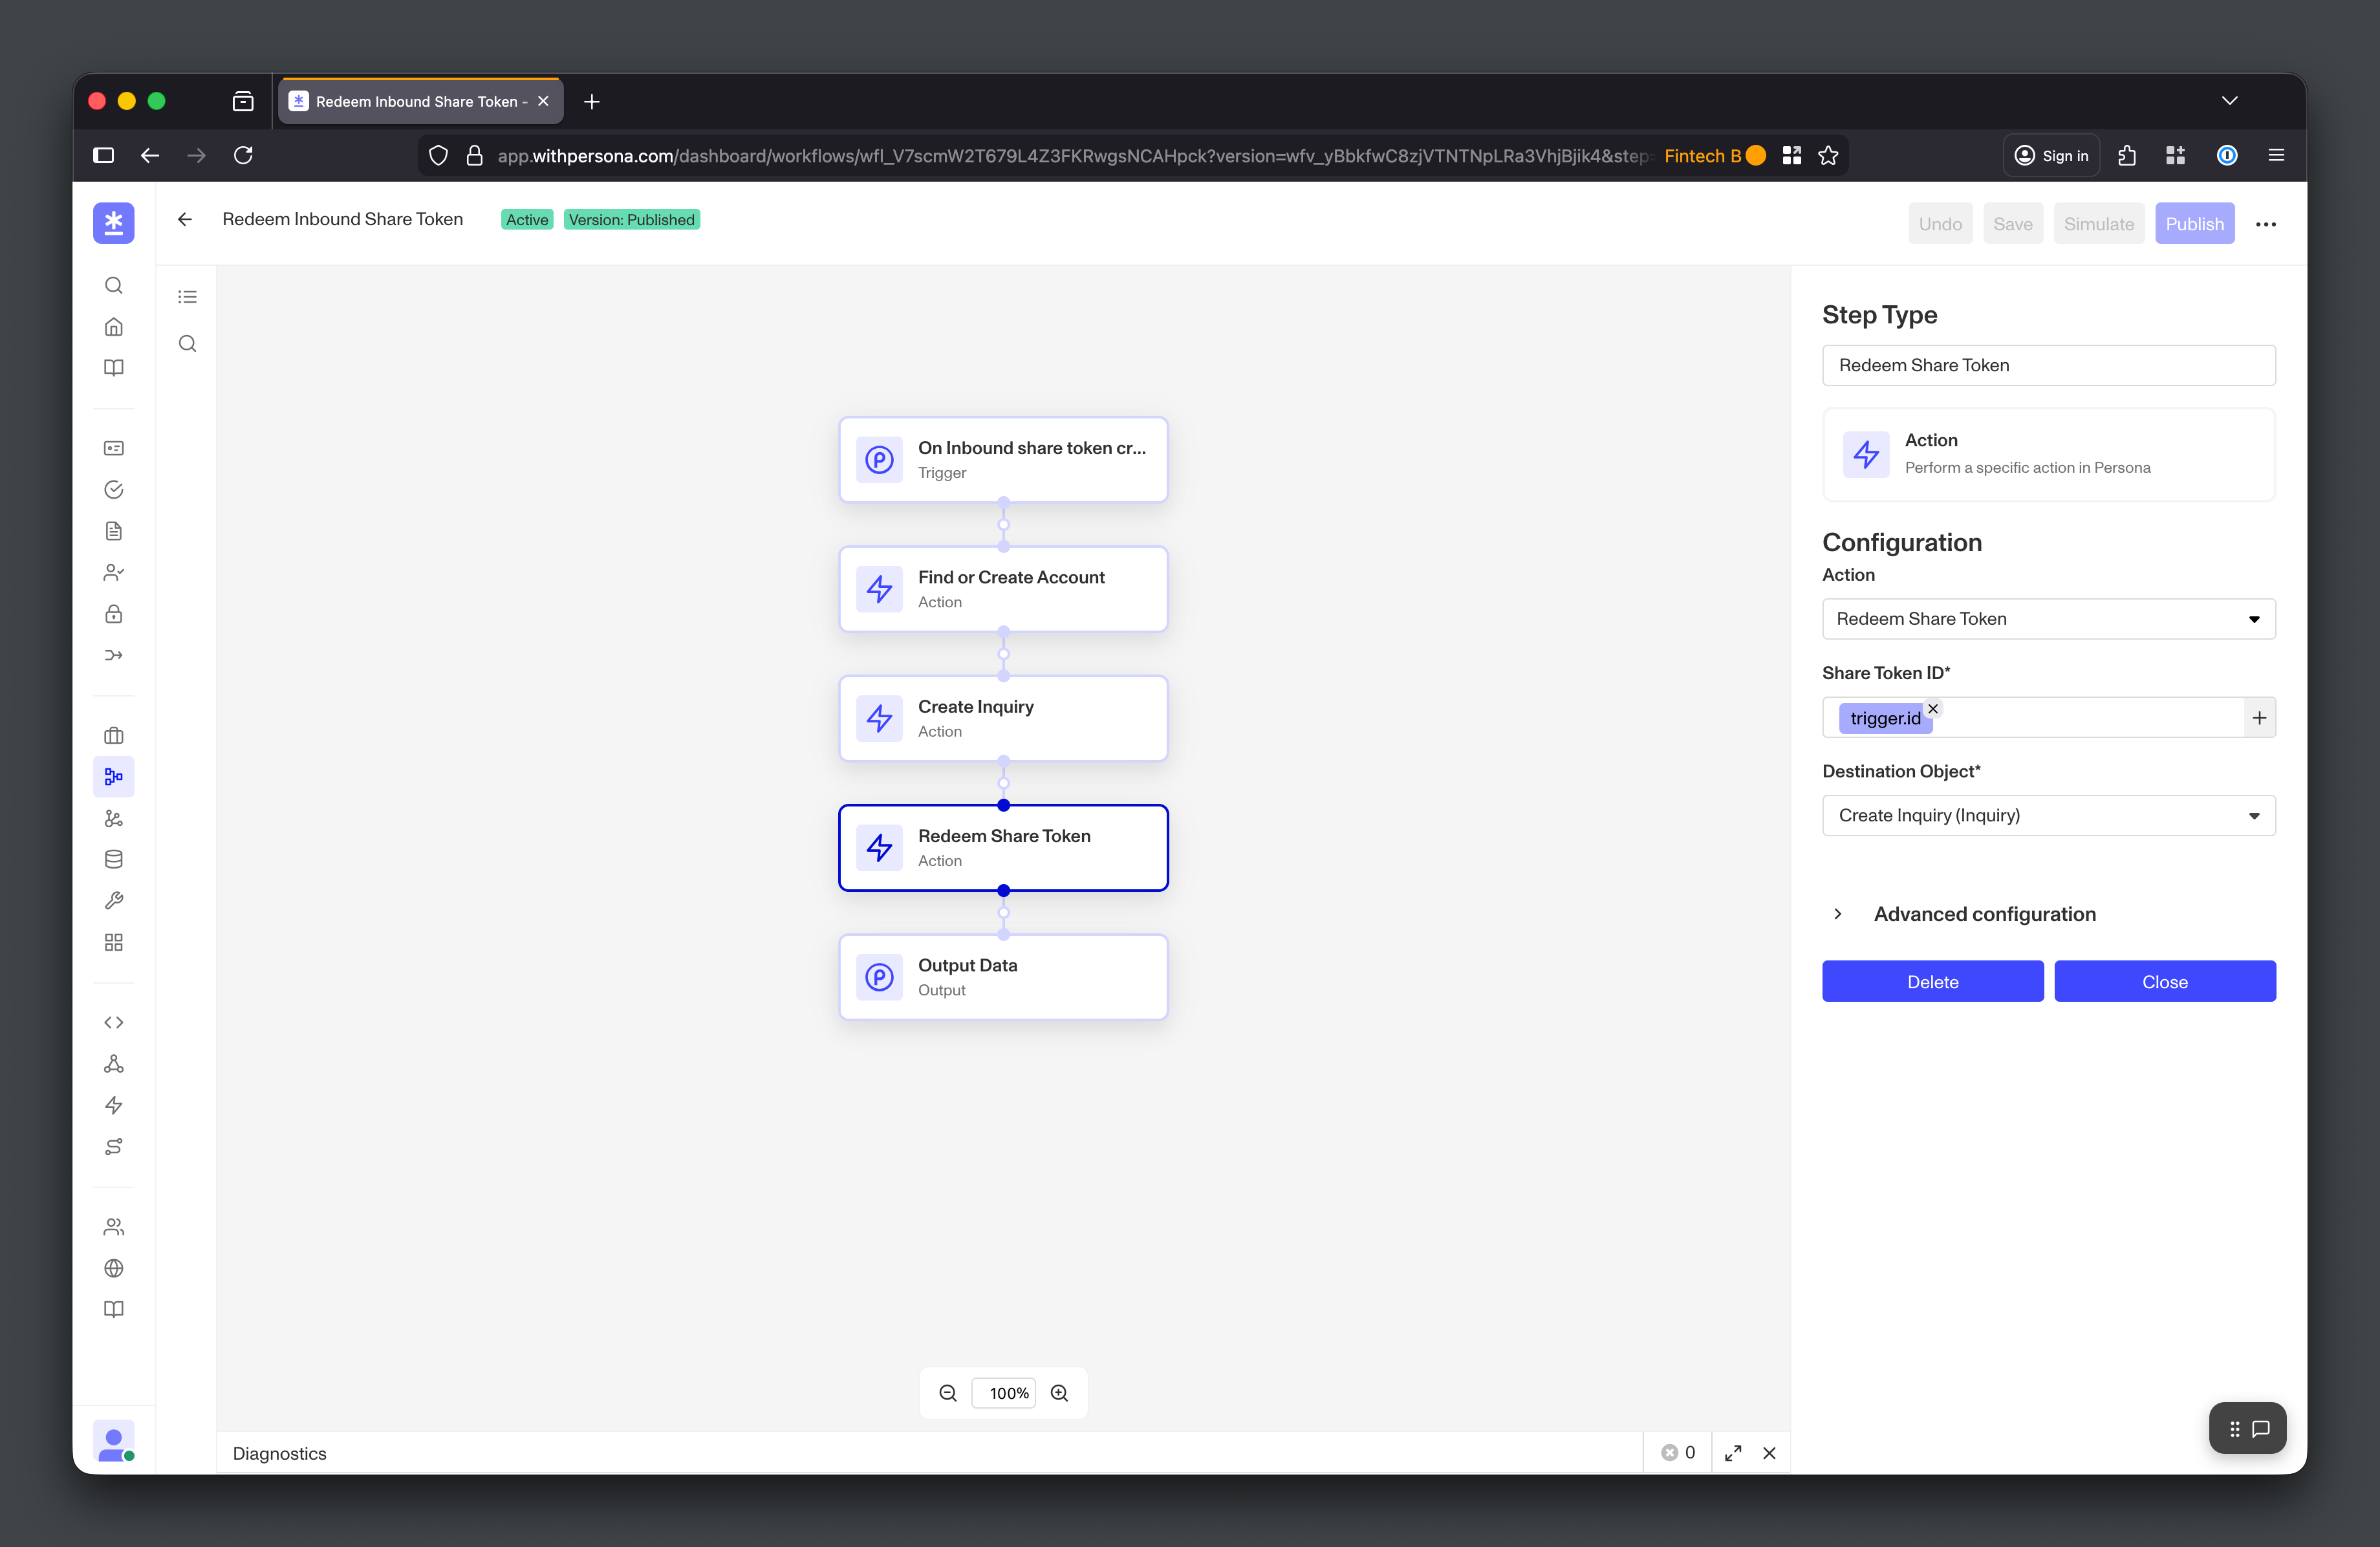Open the briefcase icon in the sidebar
The height and width of the screenshot is (1547, 2380).
pos(113,735)
